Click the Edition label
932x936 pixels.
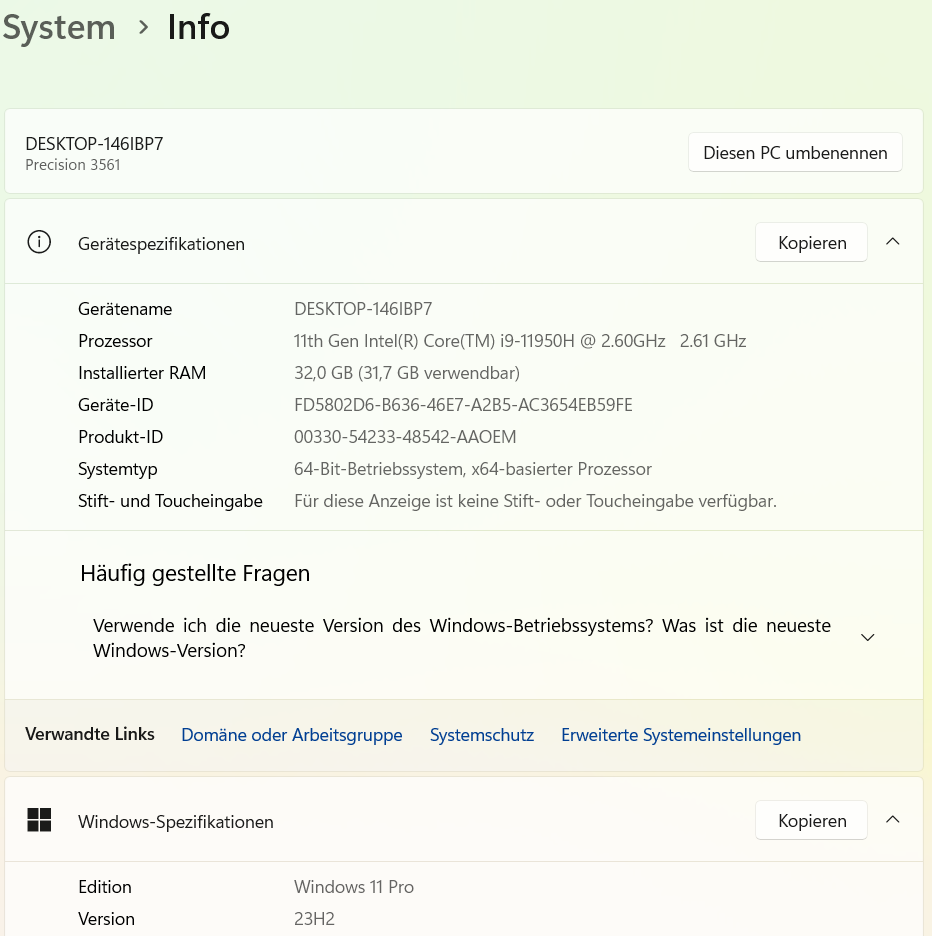click(x=104, y=887)
